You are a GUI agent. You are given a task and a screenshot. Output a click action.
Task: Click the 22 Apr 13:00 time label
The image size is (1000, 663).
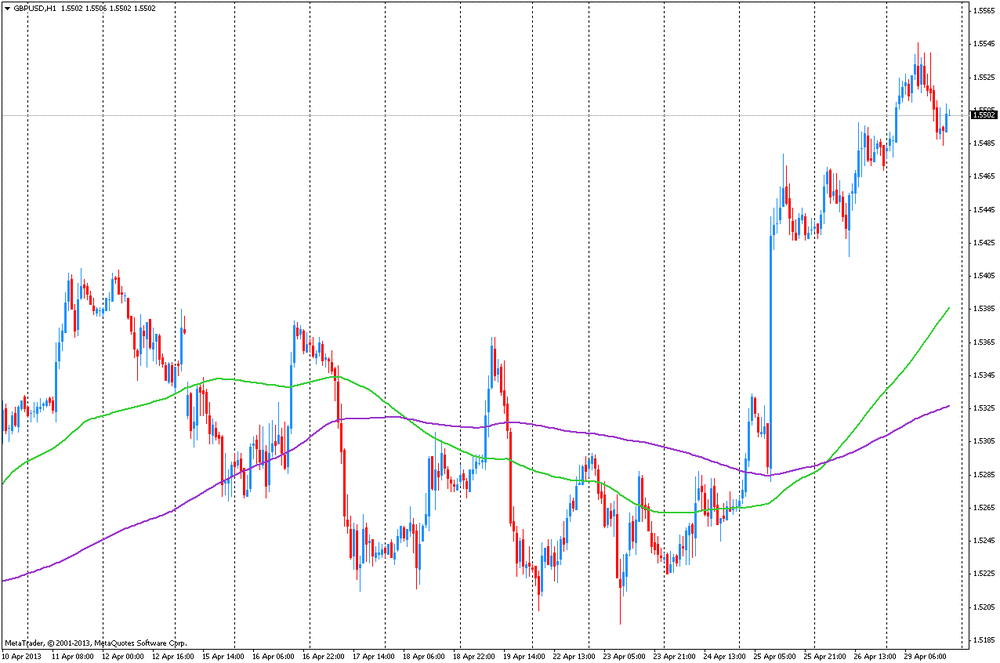tap(574, 656)
